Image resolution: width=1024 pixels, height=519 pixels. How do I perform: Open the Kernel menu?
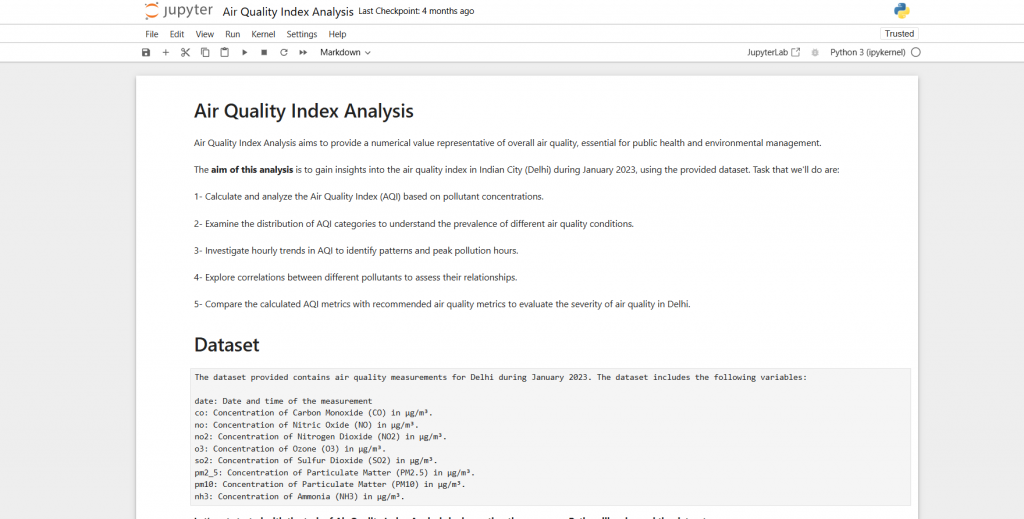tap(263, 34)
